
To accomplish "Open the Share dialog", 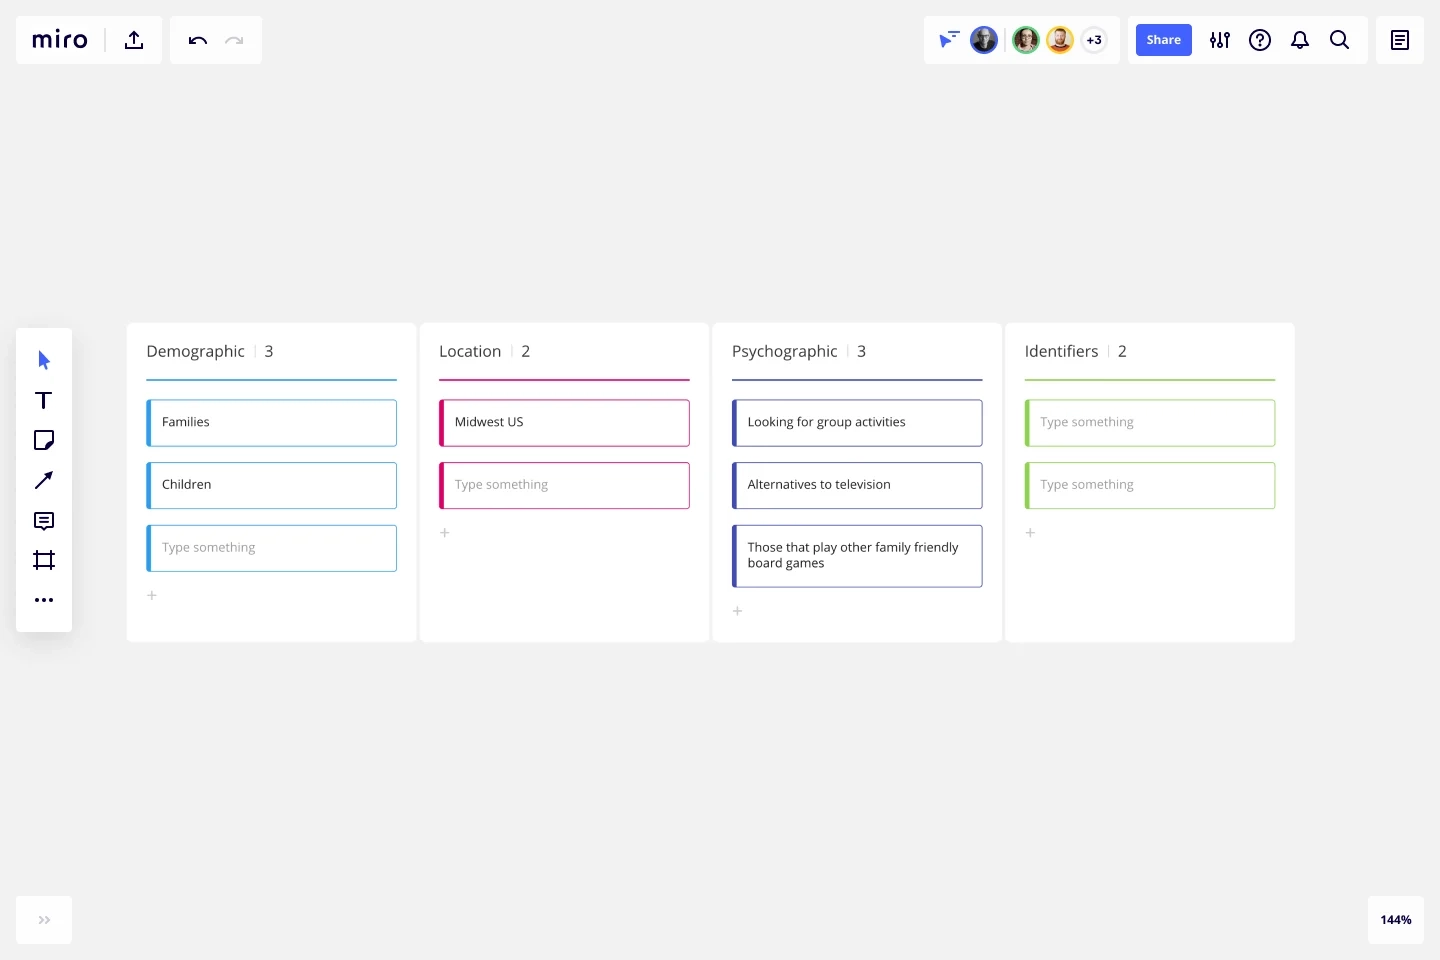I will (1163, 40).
